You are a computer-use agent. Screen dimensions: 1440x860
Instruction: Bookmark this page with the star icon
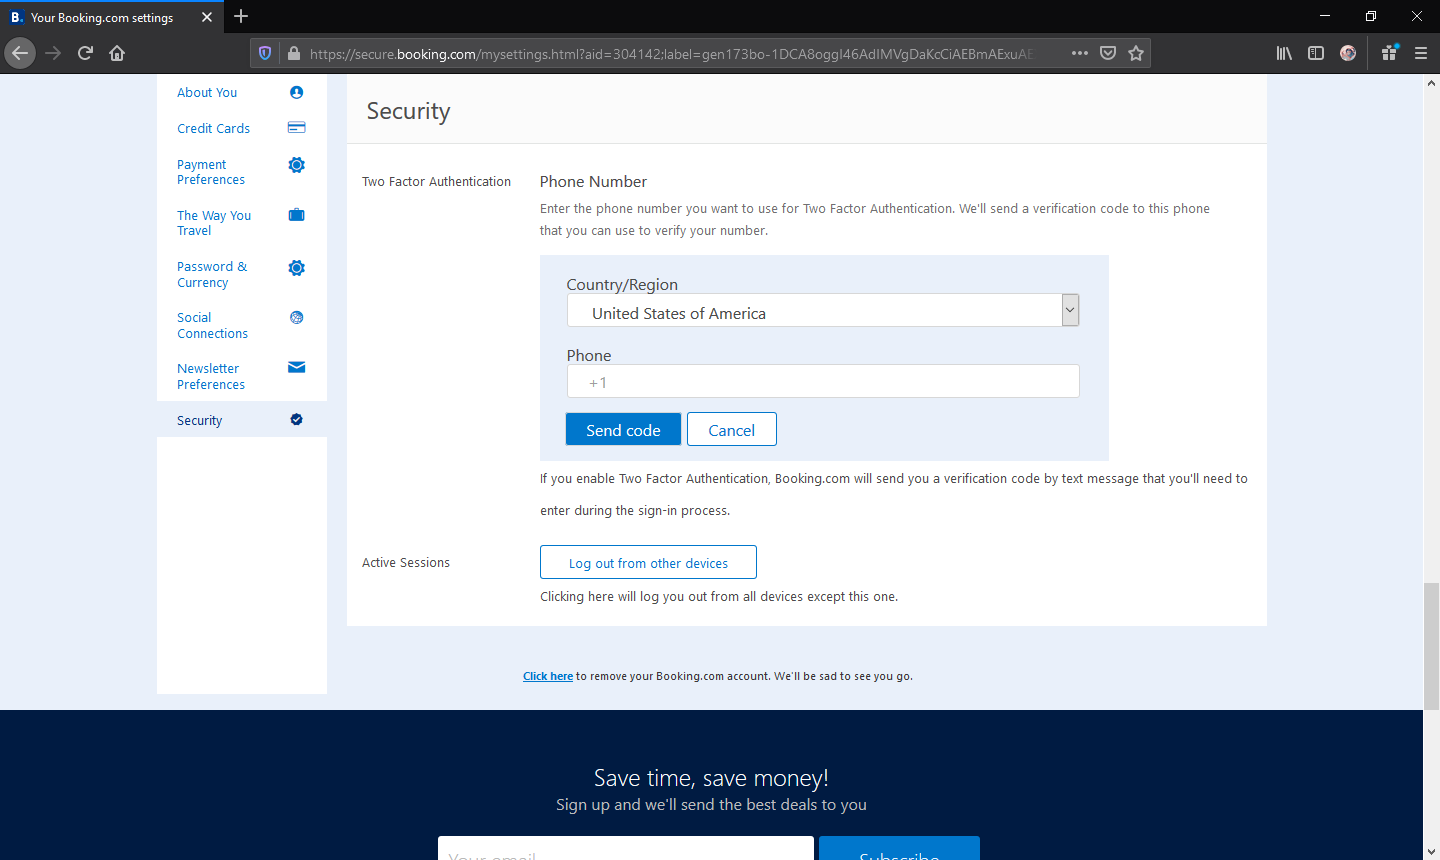coord(1136,53)
